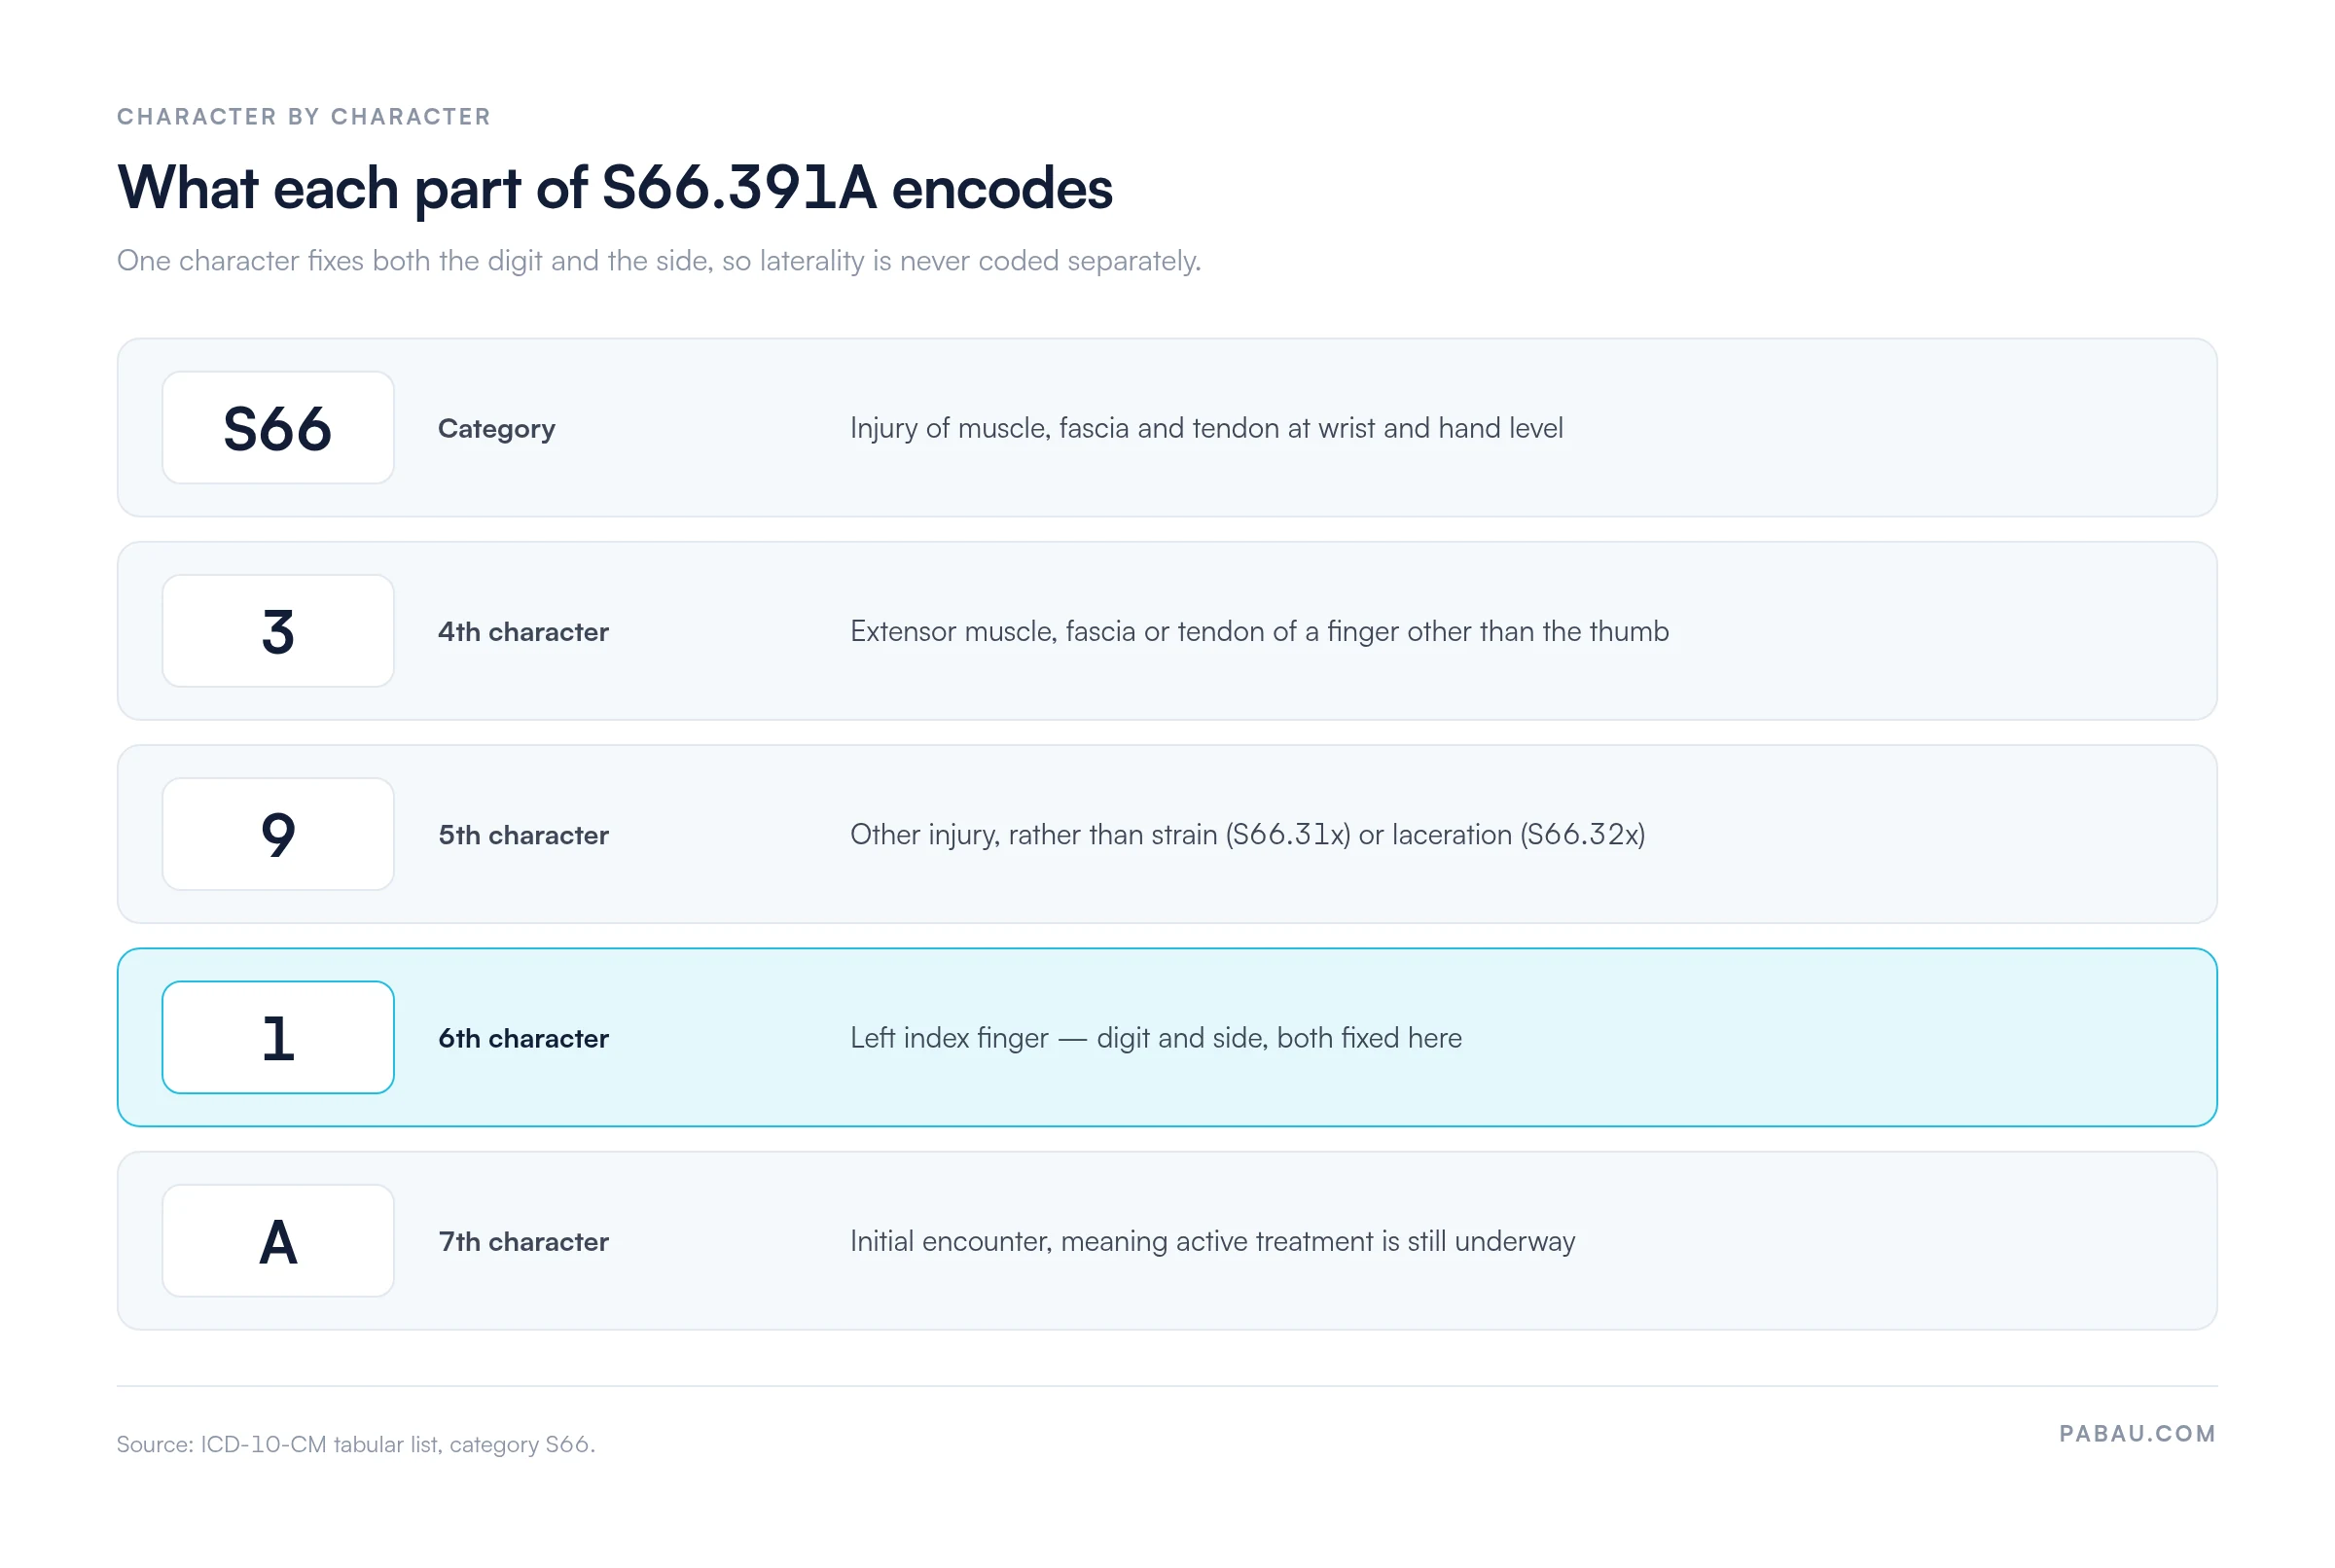2335x1568 pixels.
Task: Click the subtitle about laterality never coded separately
Action: click(x=659, y=261)
